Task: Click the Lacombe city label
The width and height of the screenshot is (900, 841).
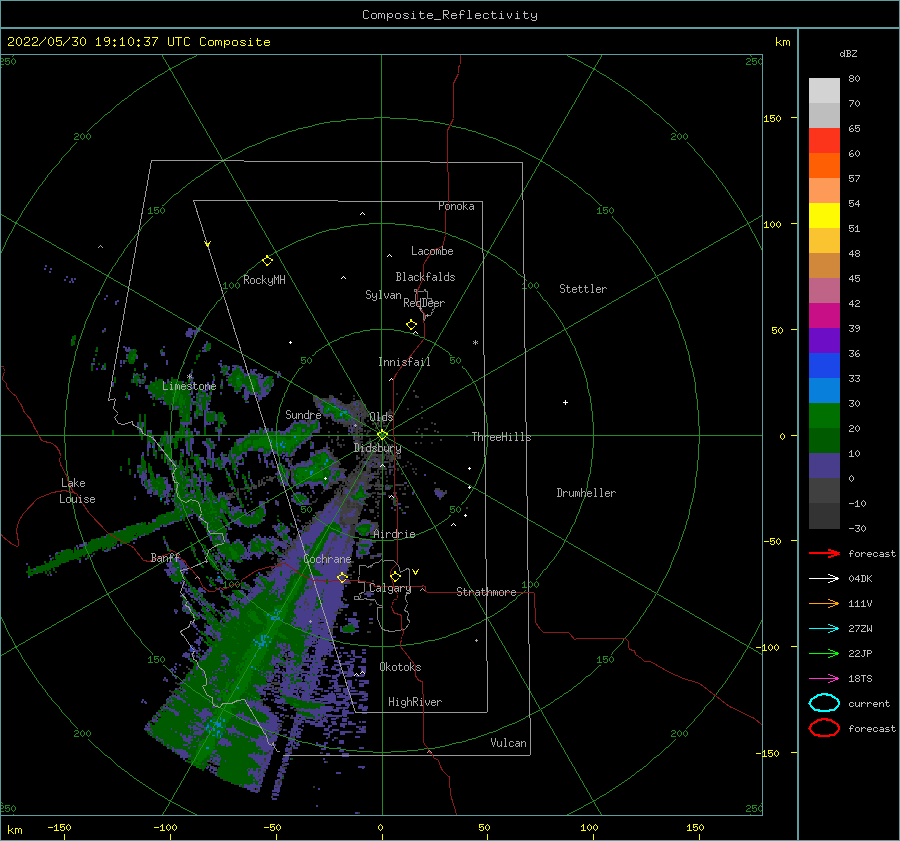Action: coord(432,251)
